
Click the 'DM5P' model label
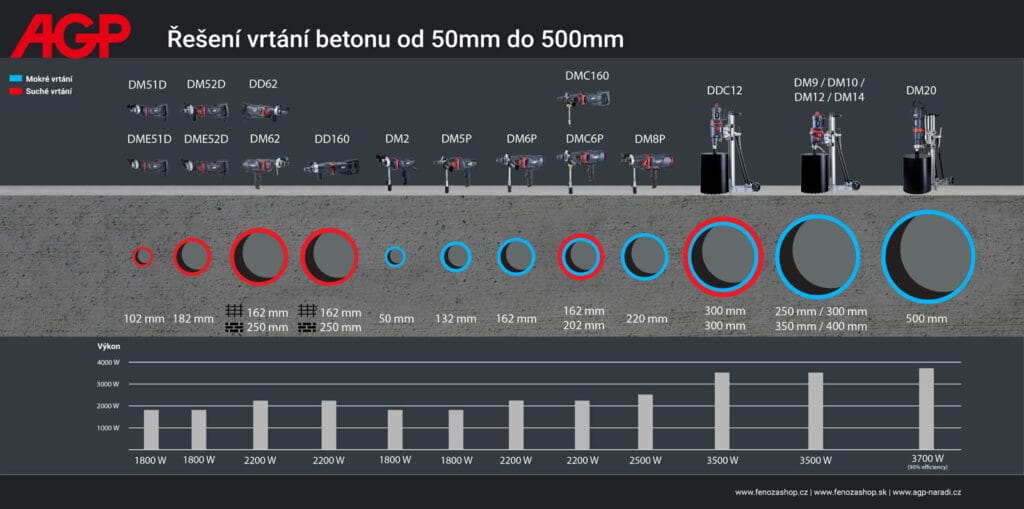click(x=456, y=139)
